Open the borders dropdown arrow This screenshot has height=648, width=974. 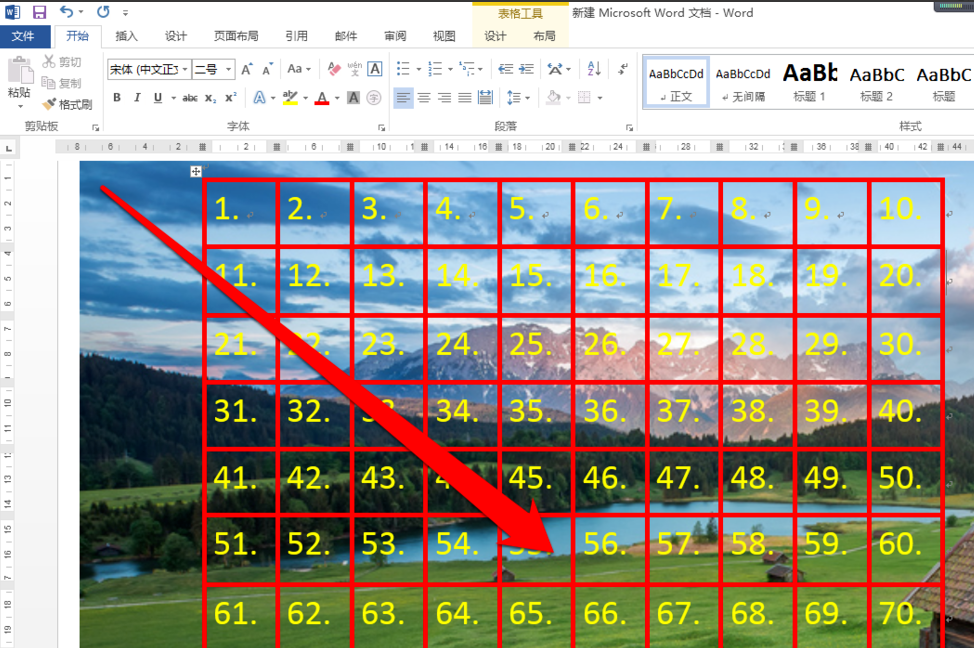pos(600,98)
